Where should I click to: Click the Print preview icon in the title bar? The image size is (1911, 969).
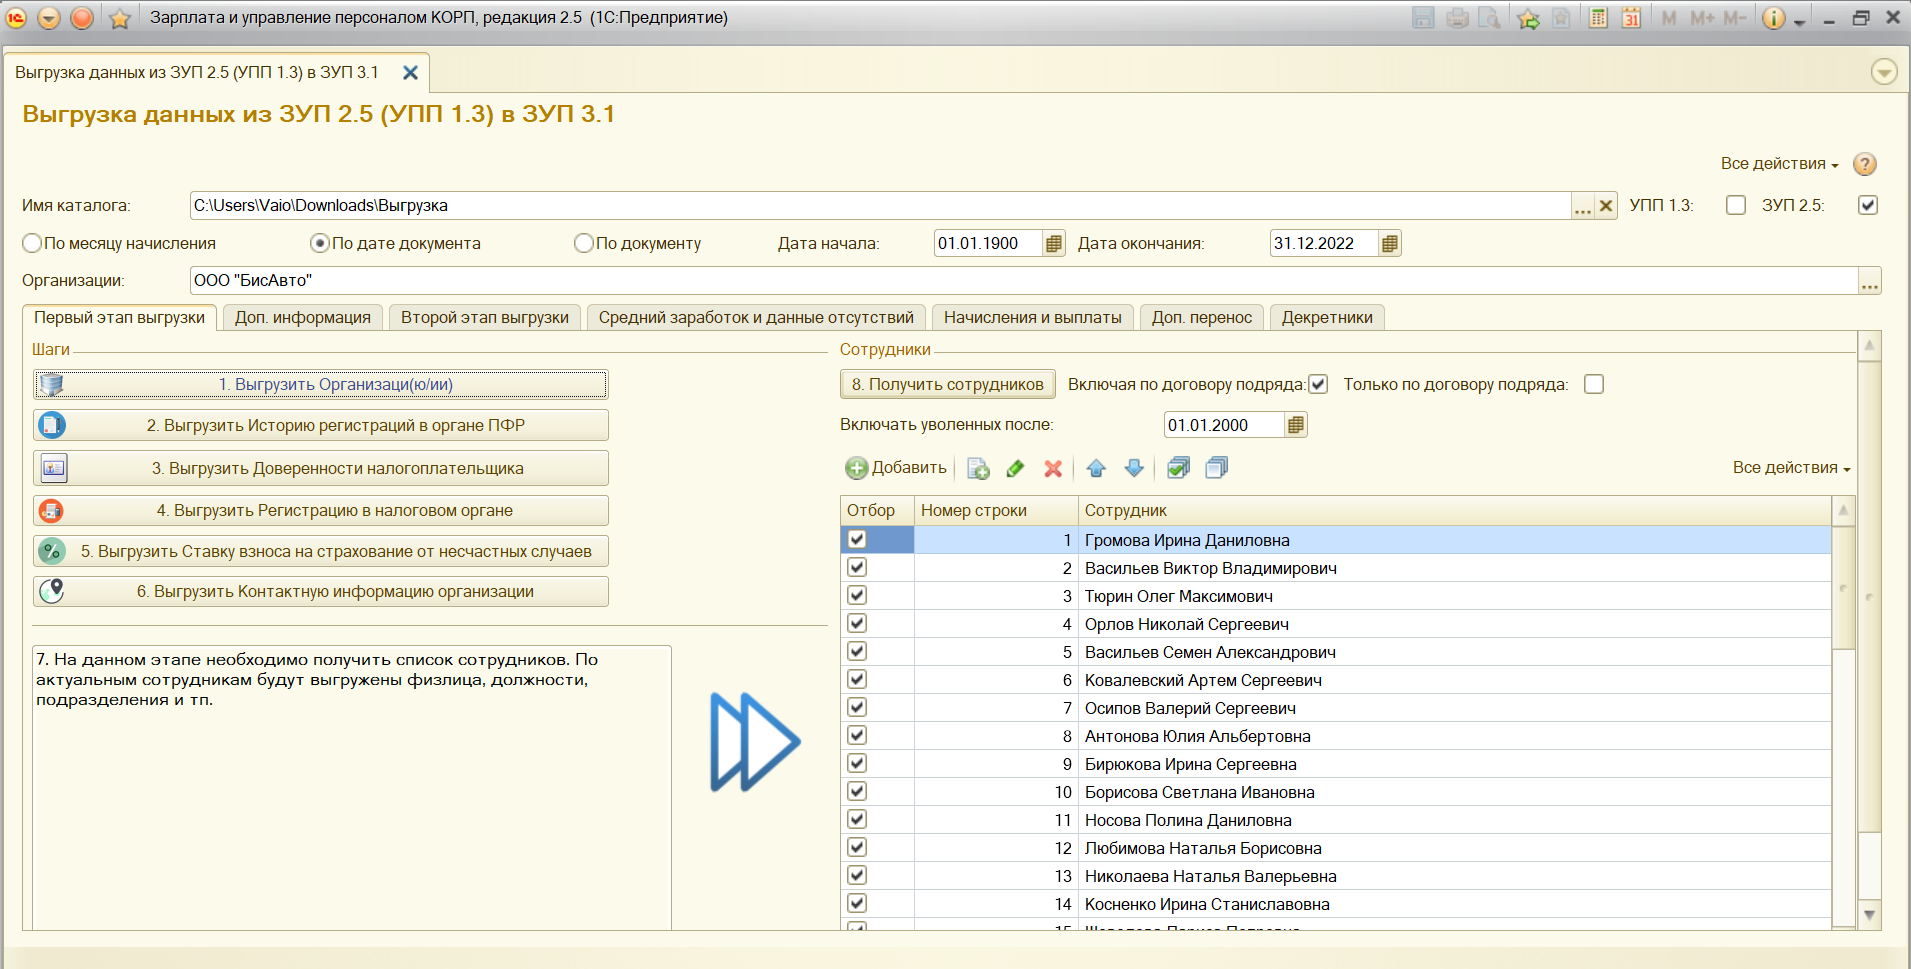tap(1490, 18)
